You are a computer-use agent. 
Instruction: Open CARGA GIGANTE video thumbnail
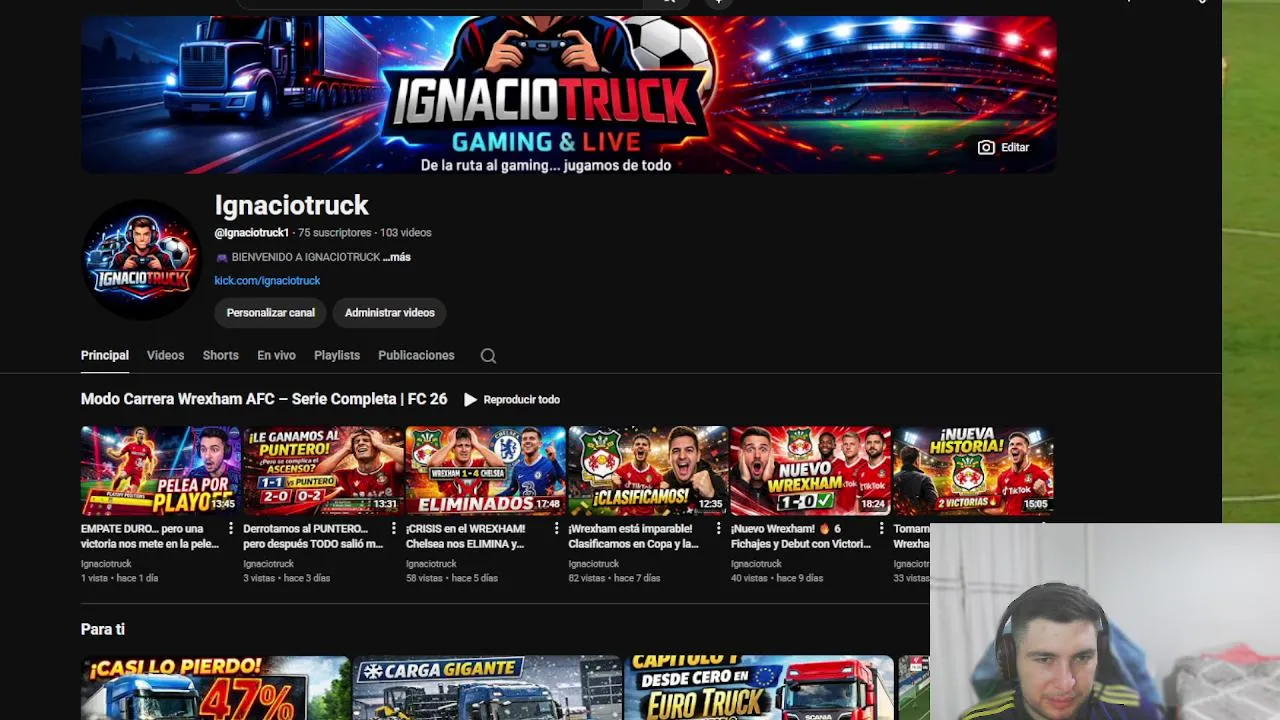pos(487,688)
